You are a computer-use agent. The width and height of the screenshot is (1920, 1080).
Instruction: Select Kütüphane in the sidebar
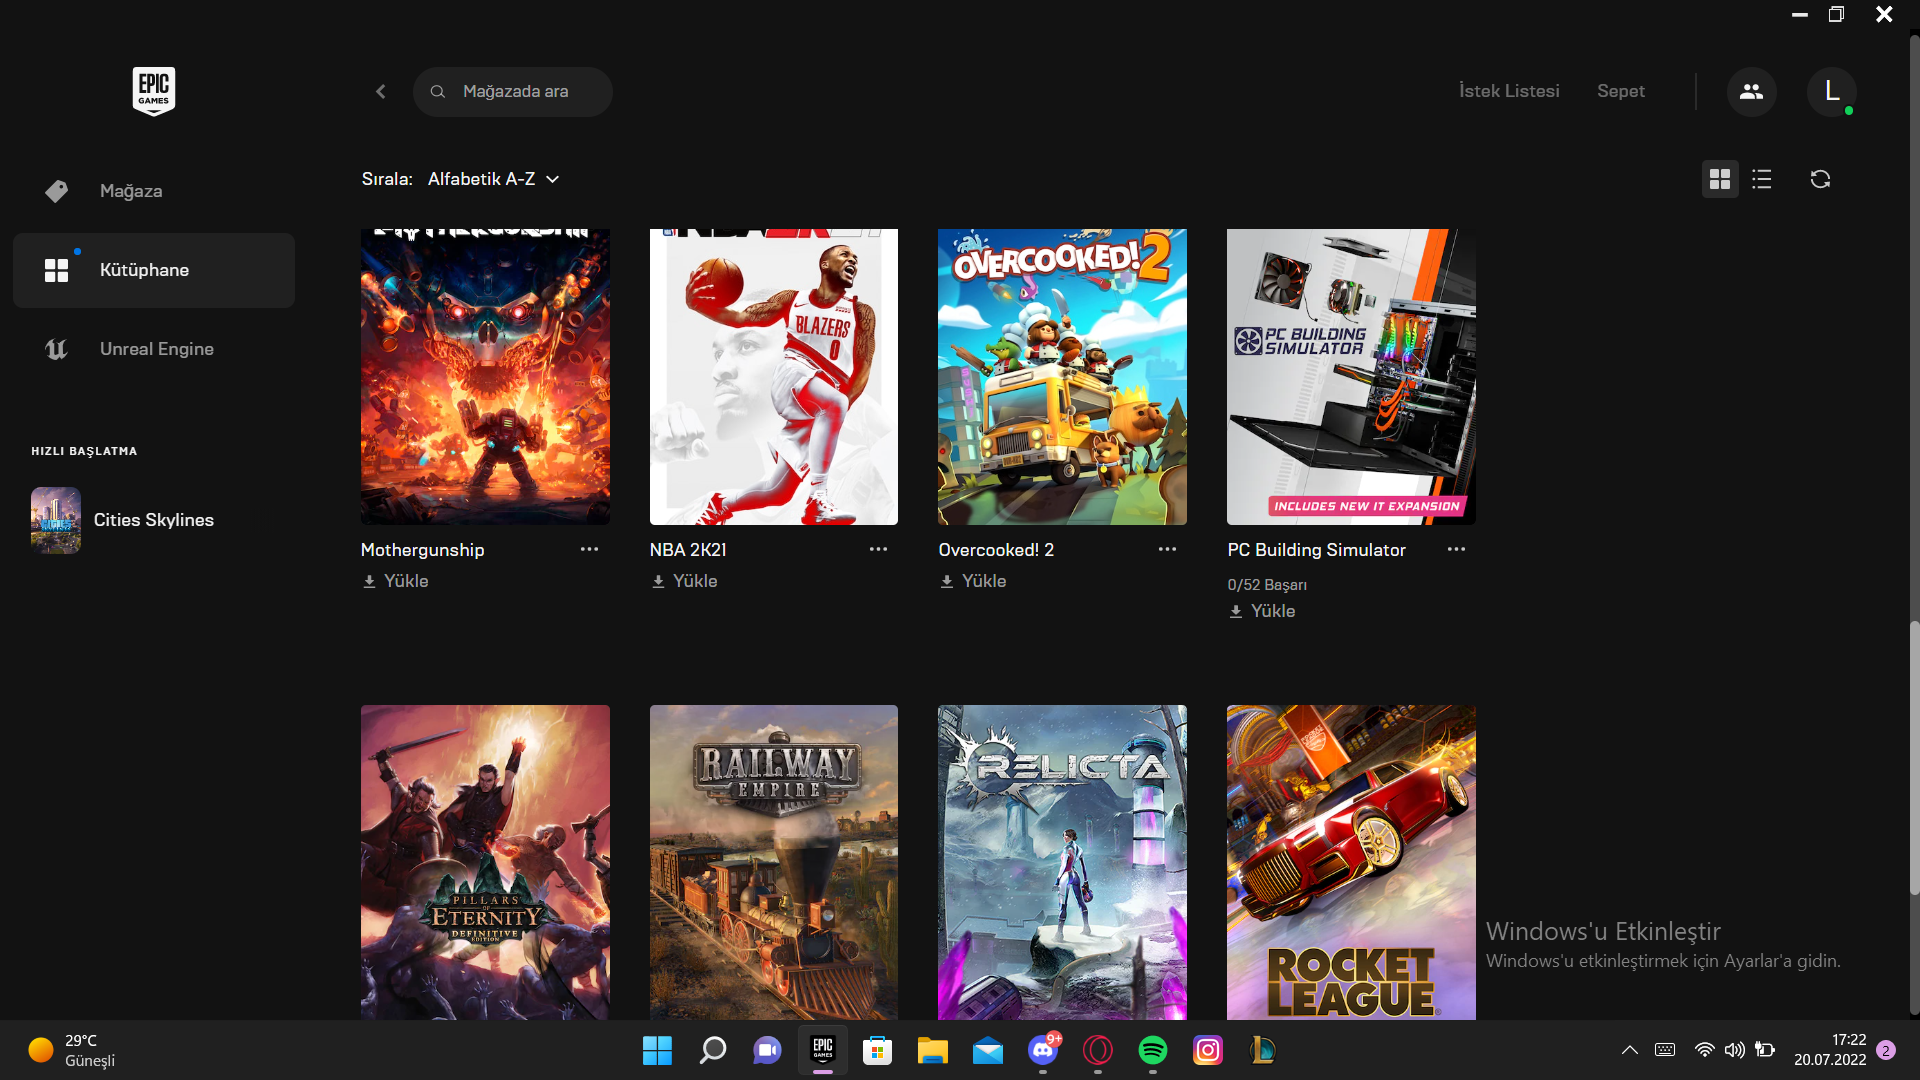[x=154, y=270]
